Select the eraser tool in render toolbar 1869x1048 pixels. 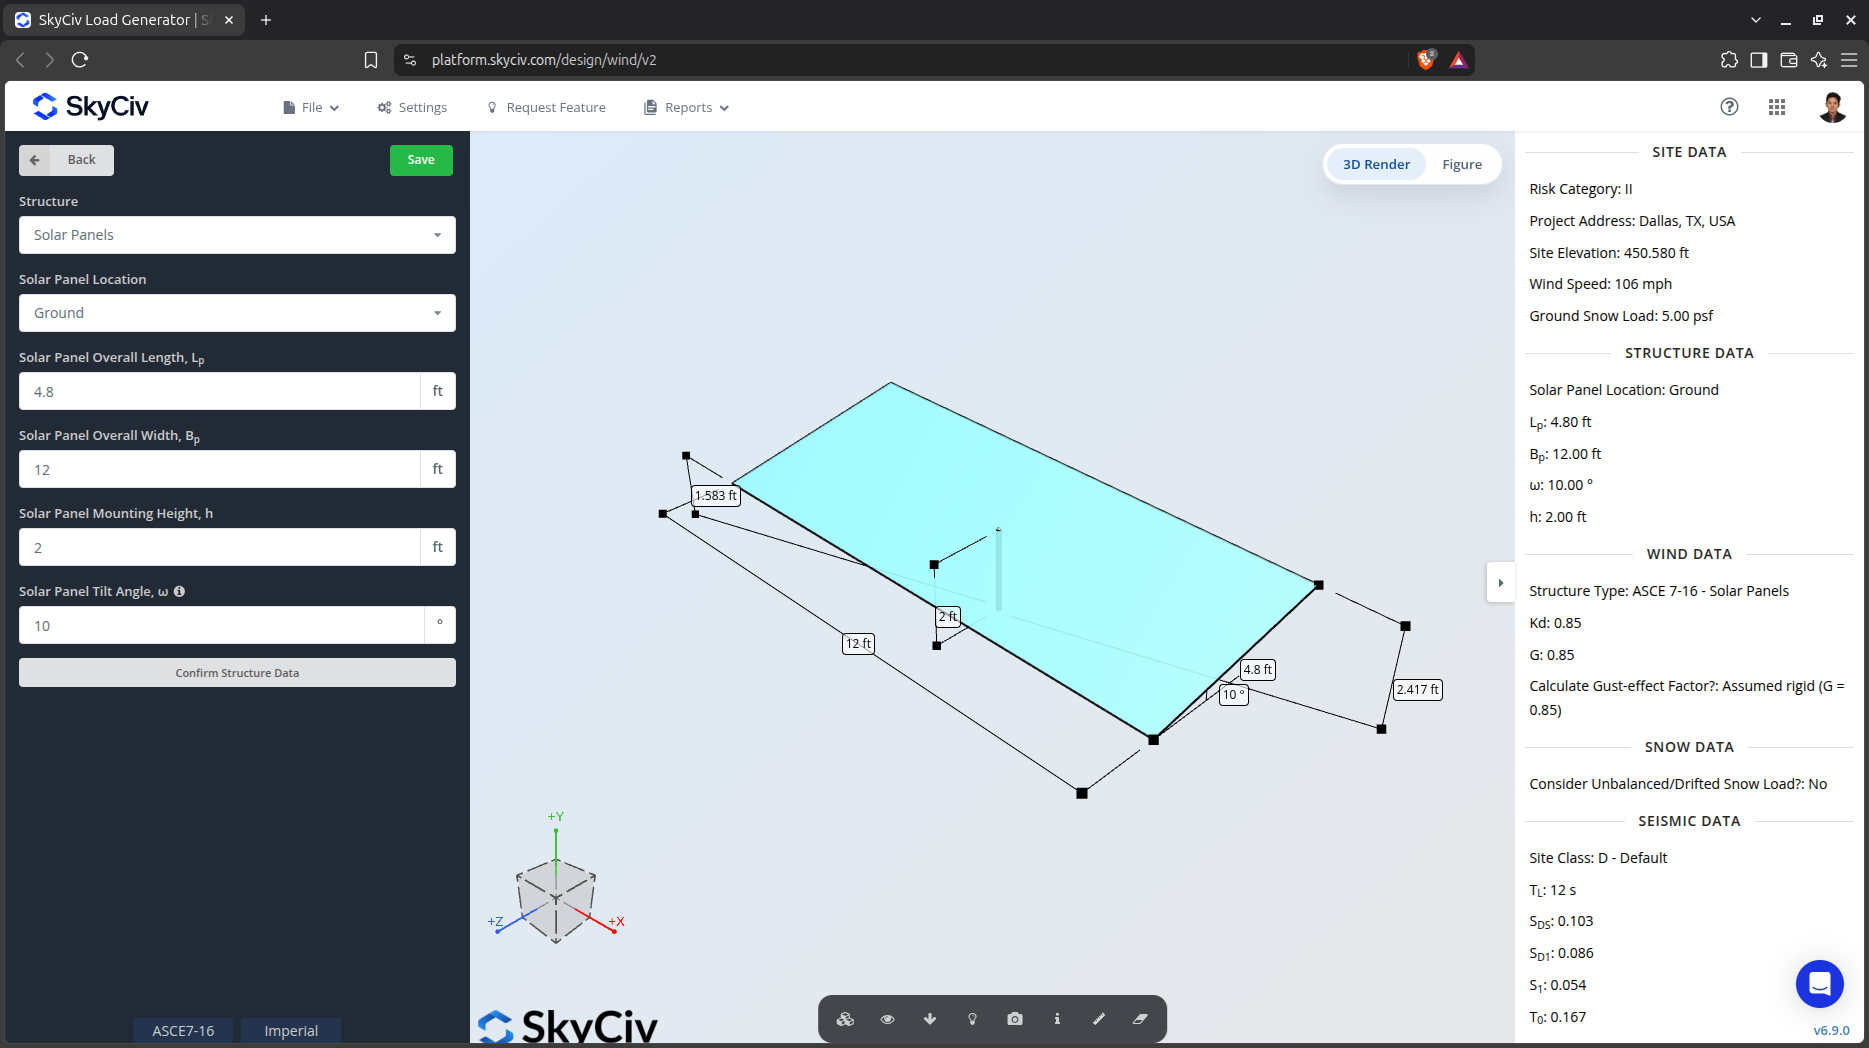pyautogui.click(x=1140, y=1019)
